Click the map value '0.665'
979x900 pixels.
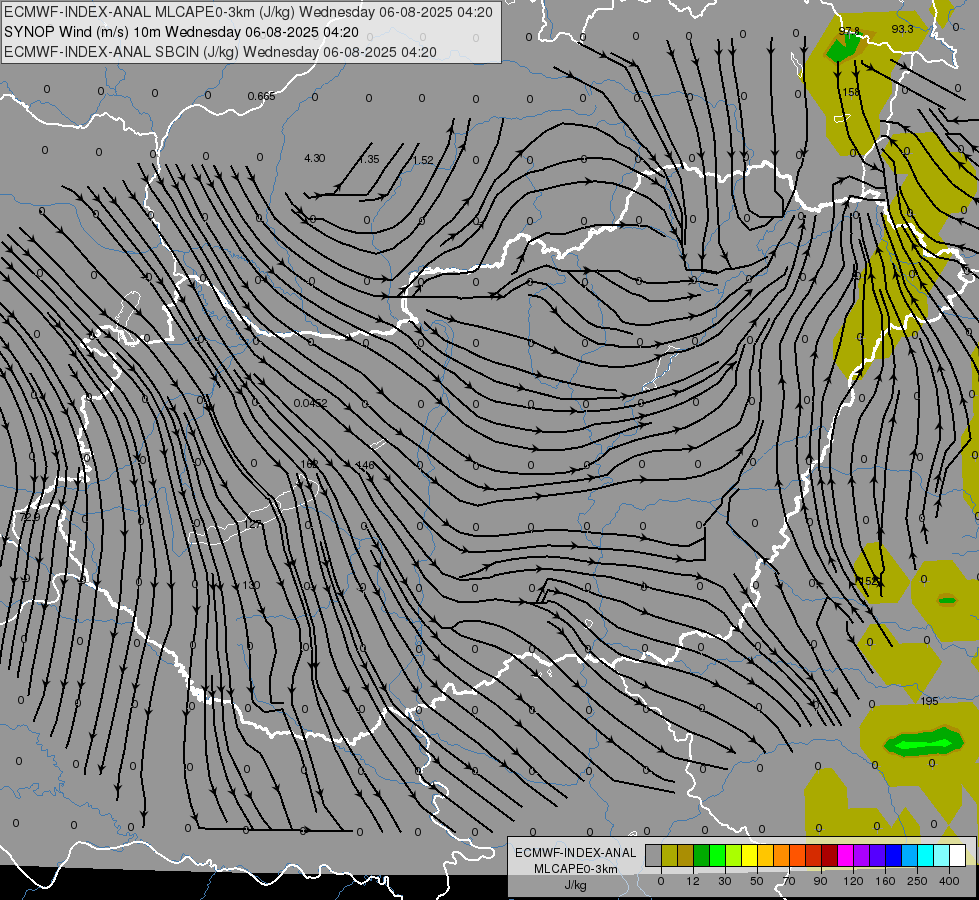(261, 96)
